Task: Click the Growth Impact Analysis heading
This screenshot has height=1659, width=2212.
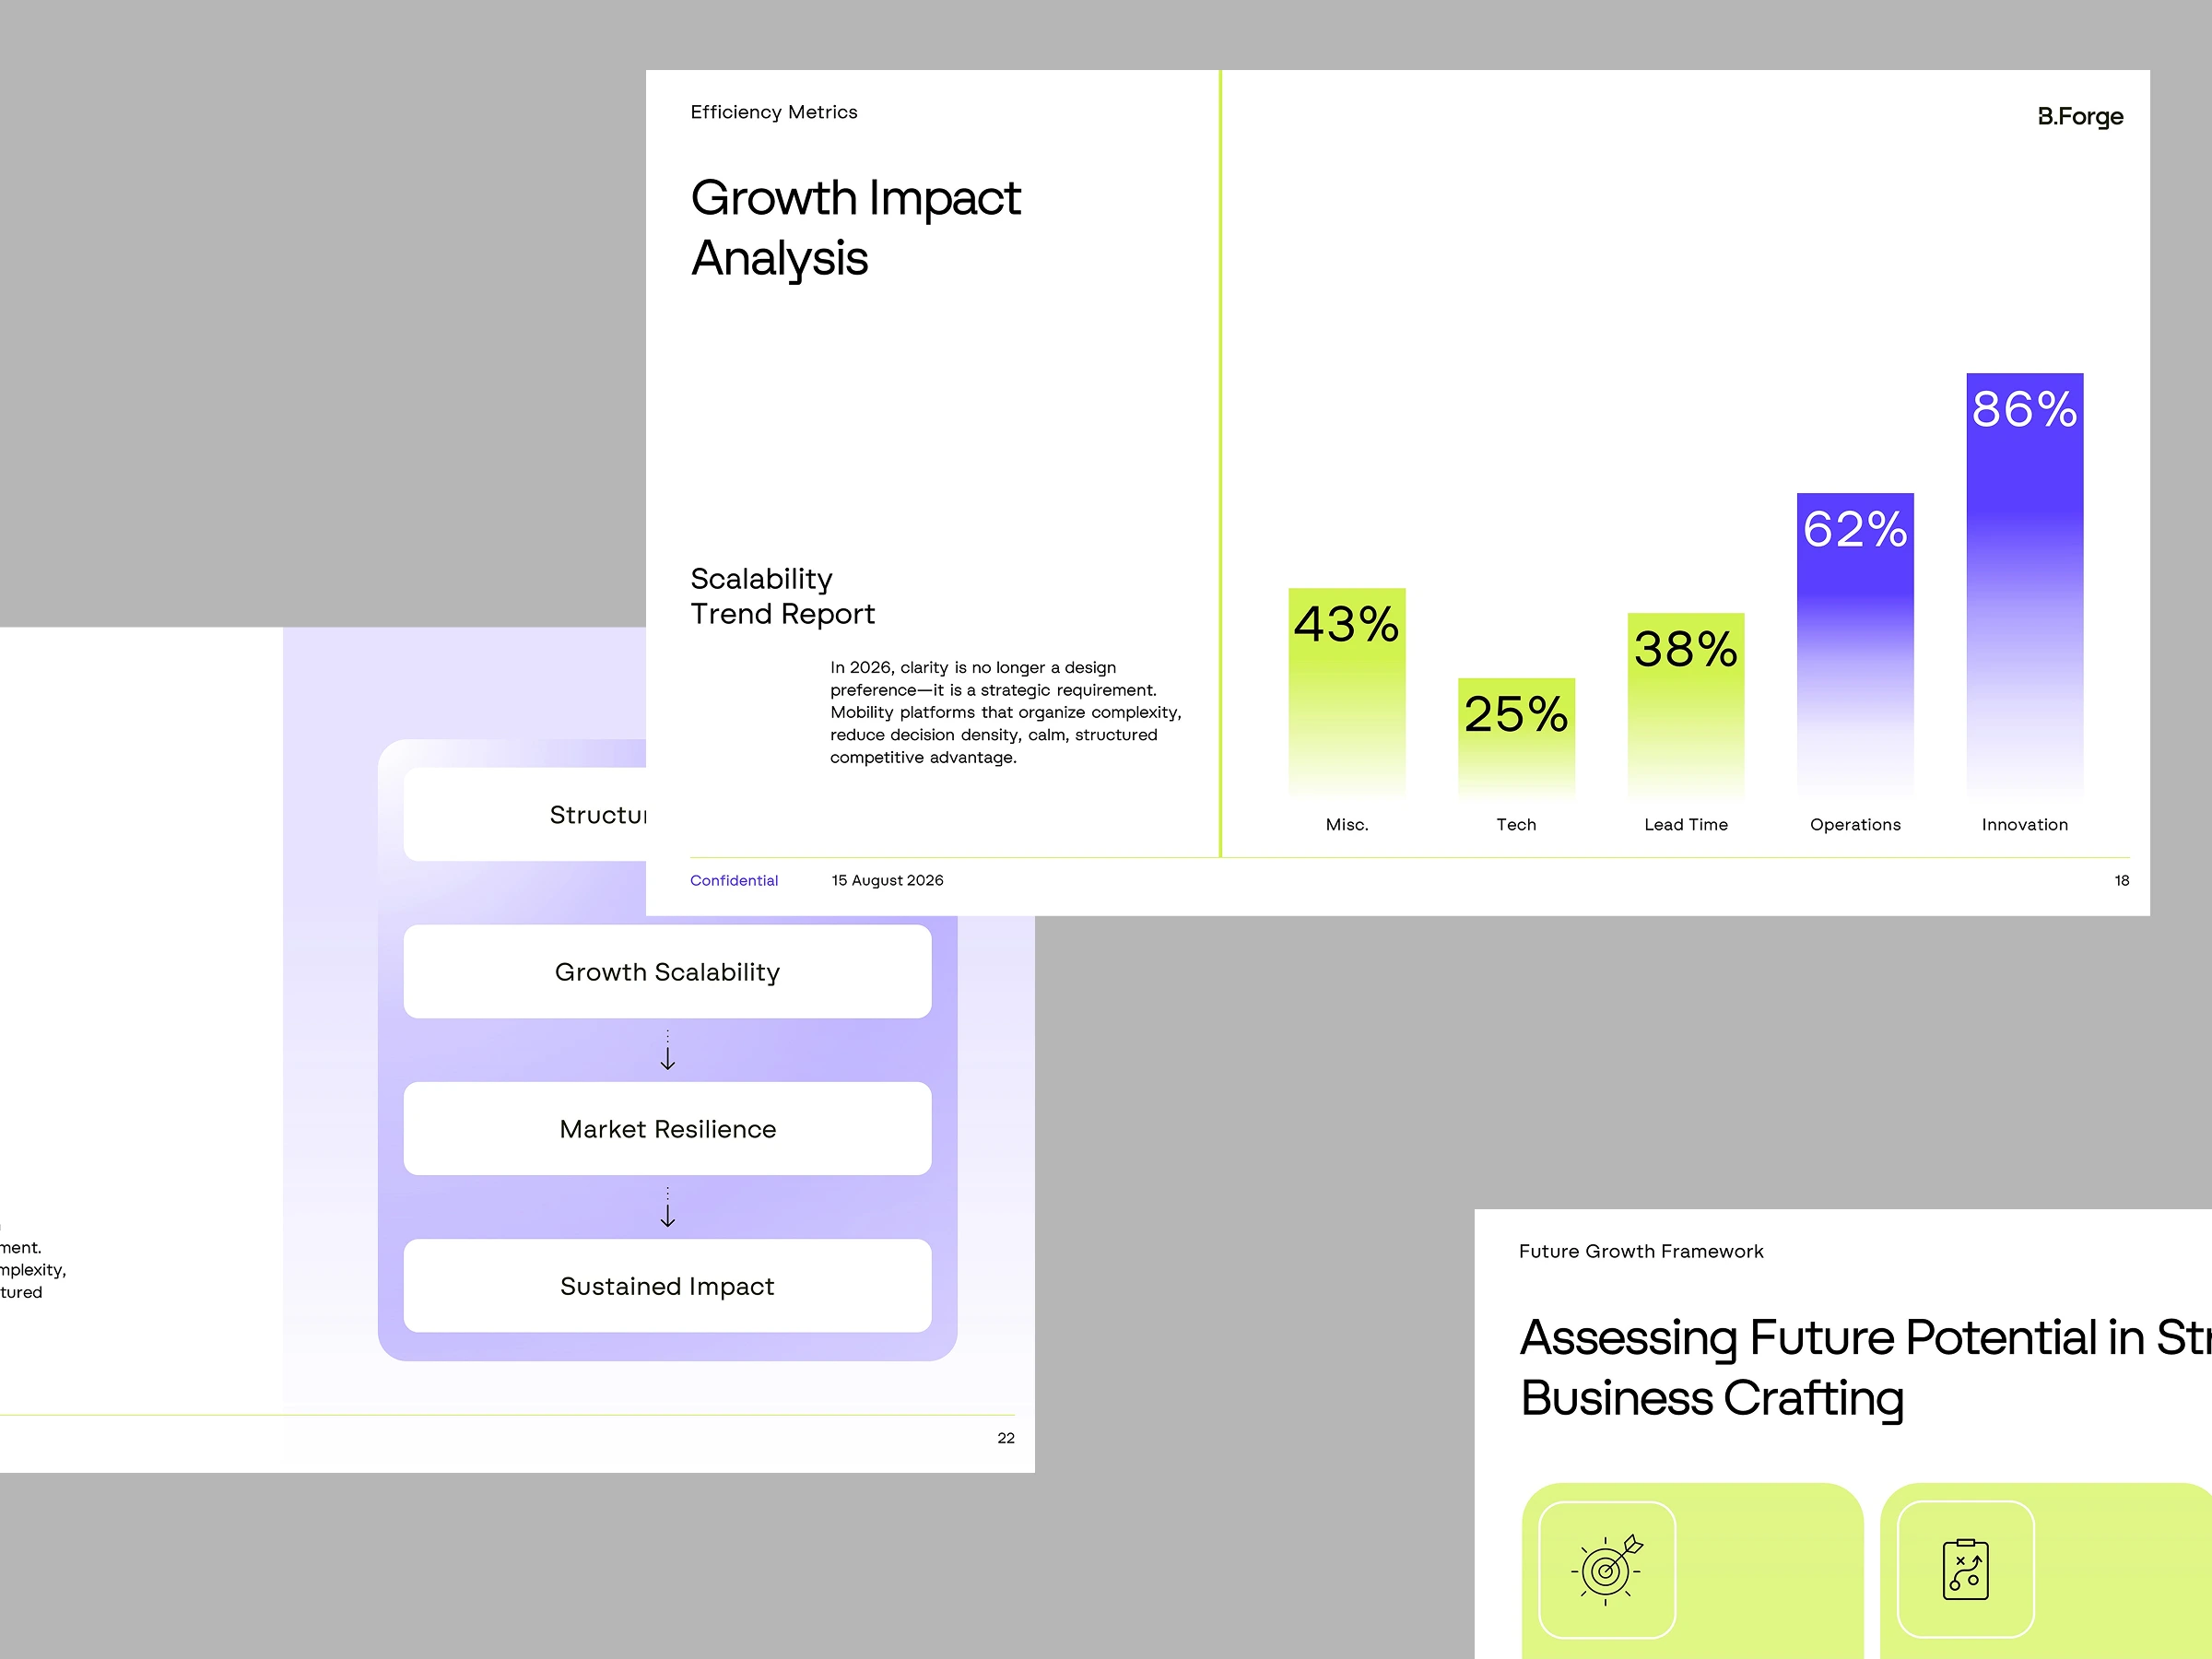Action: coord(856,228)
